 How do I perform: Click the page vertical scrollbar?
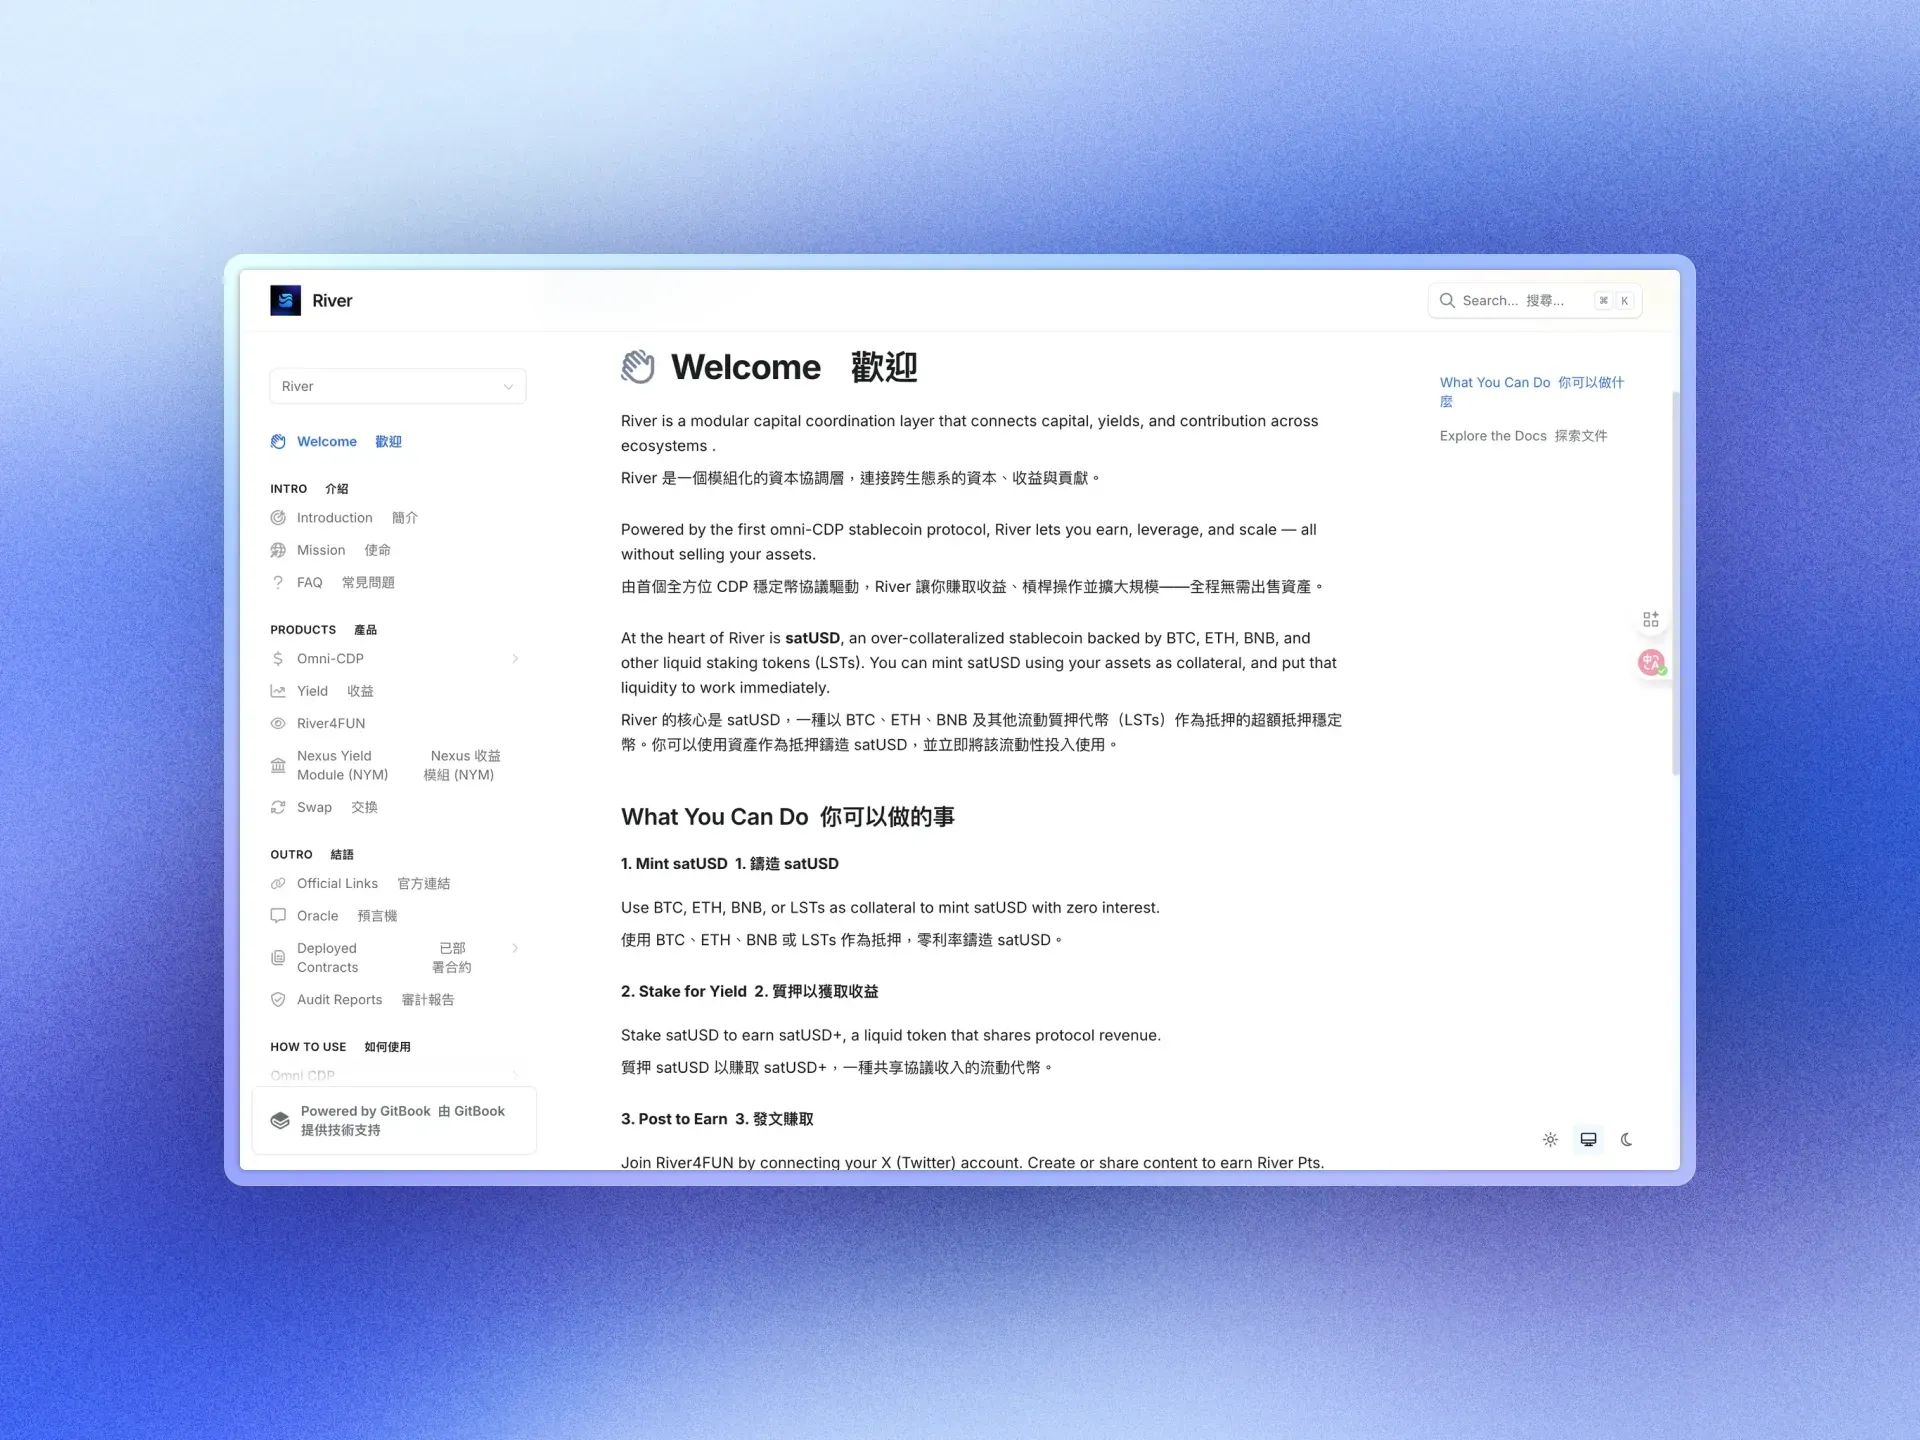1675,584
